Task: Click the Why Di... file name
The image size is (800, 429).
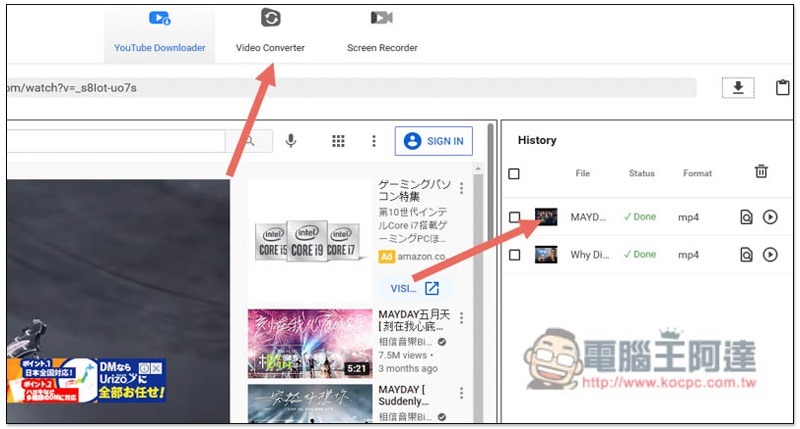Action: [x=590, y=255]
